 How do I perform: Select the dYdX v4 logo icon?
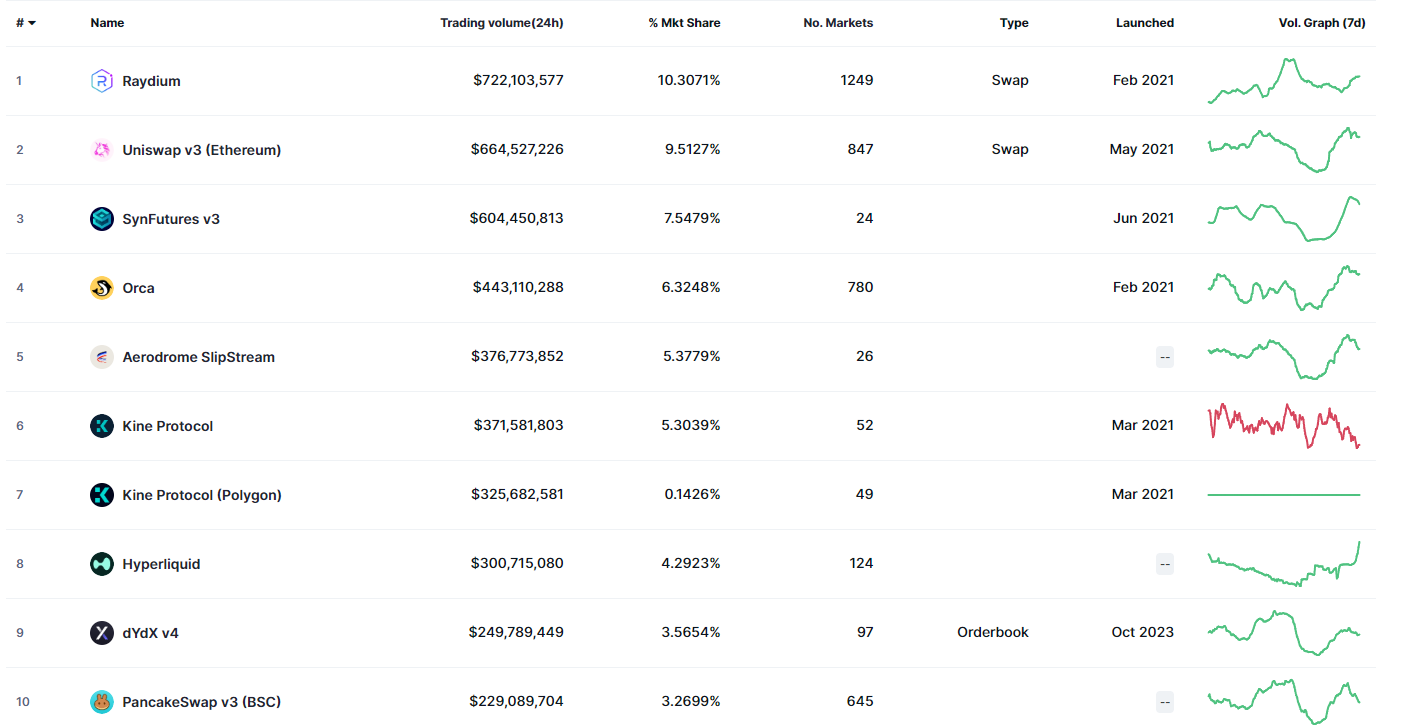pos(102,633)
